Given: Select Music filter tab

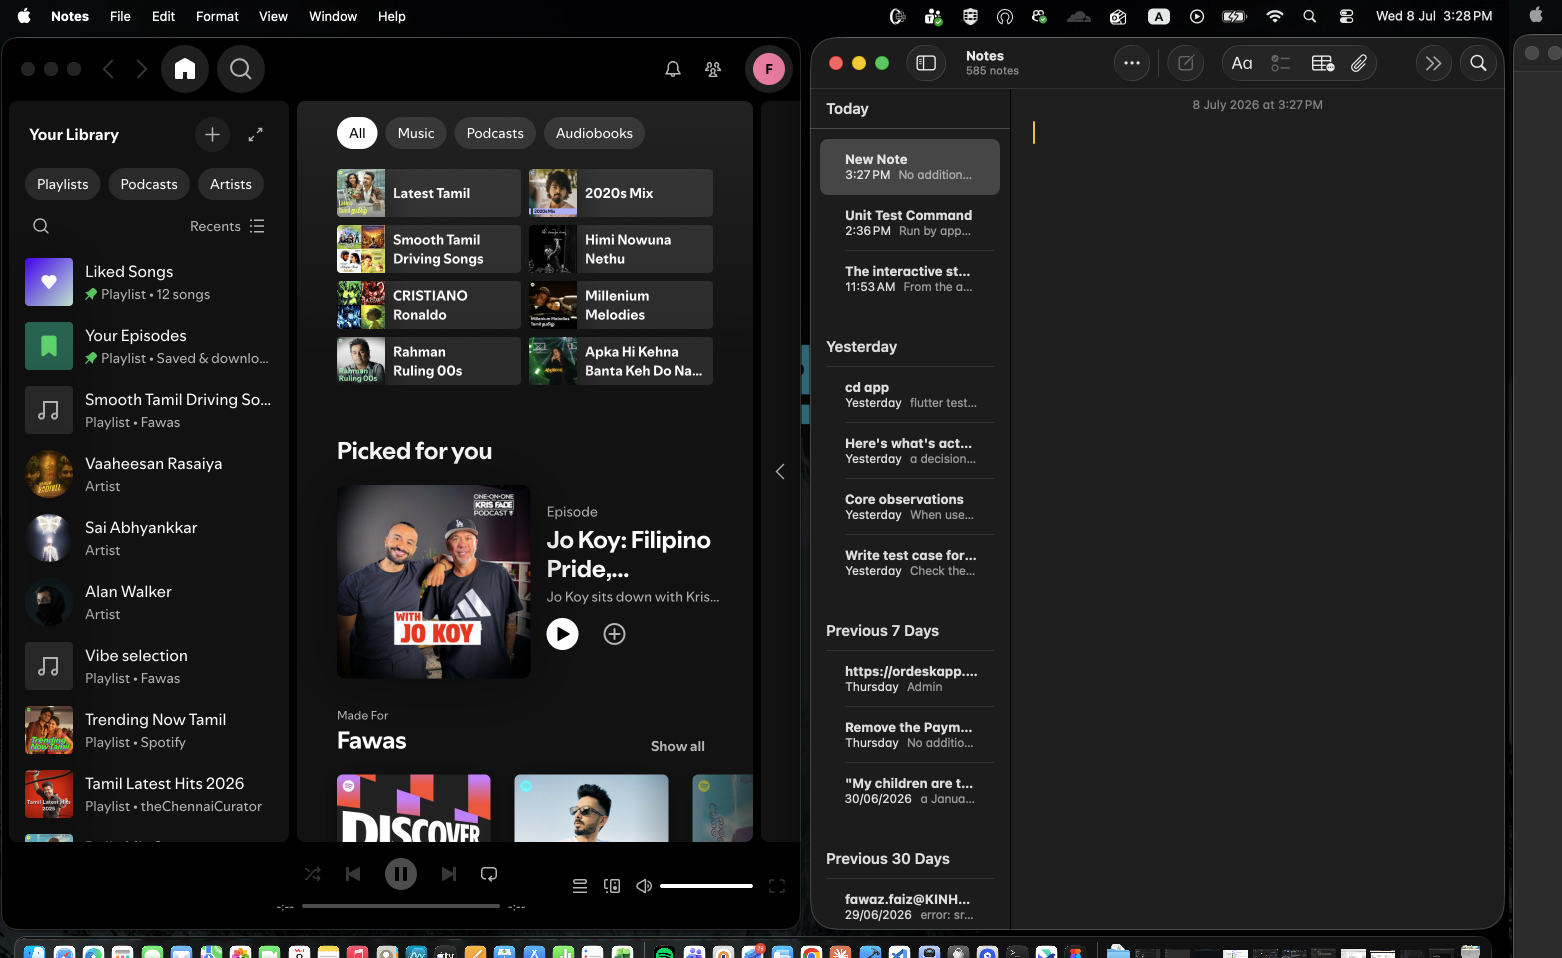Looking at the screenshot, I should click(x=416, y=133).
